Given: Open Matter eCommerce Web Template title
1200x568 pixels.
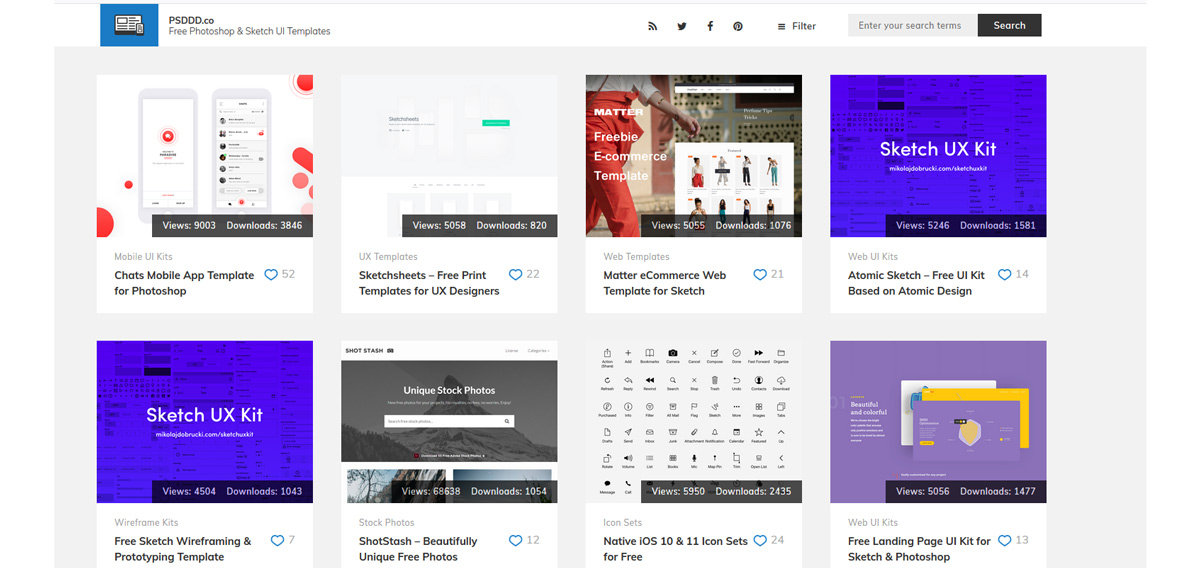Looking at the screenshot, I should tap(665, 283).
